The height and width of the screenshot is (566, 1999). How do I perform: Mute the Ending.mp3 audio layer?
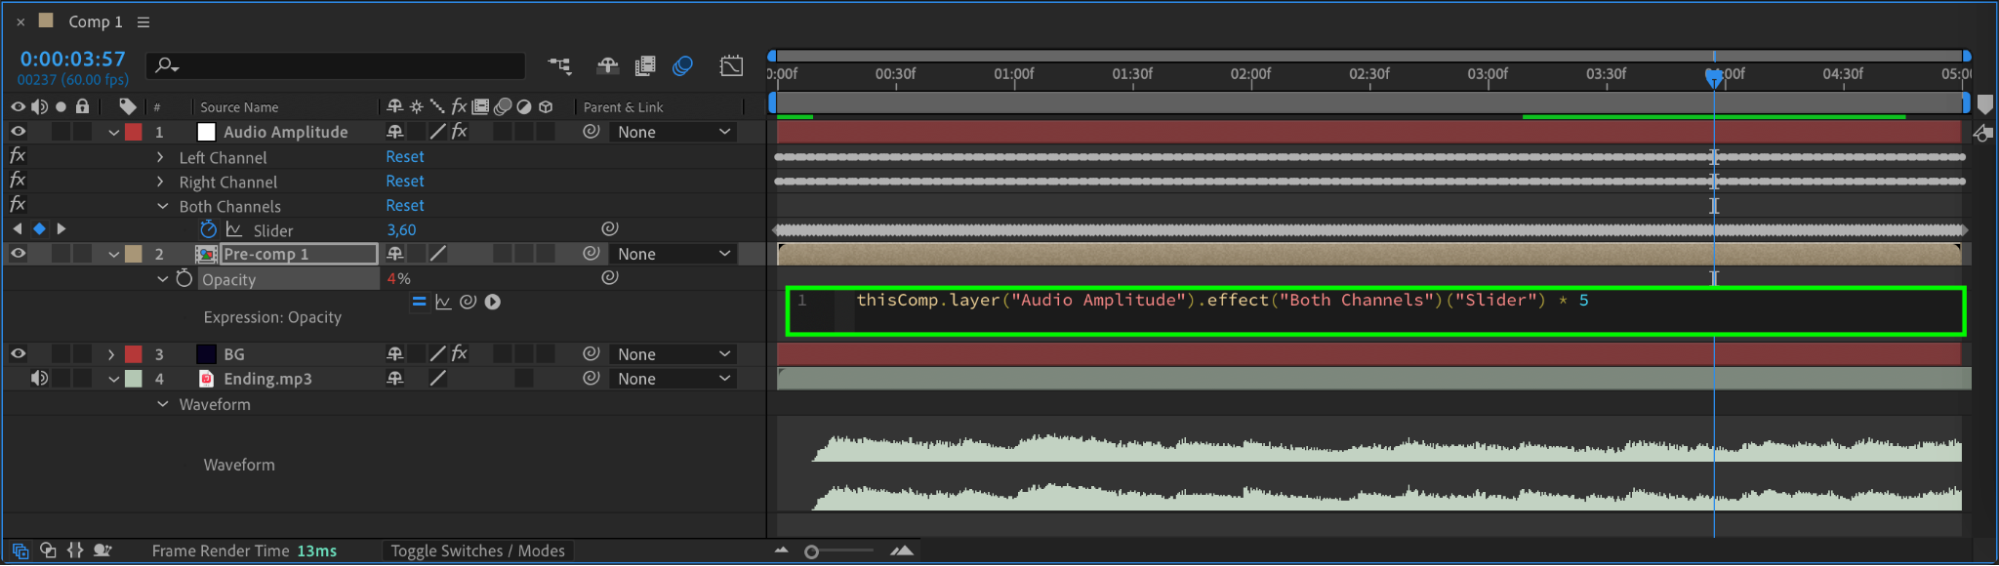pyautogui.click(x=39, y=379)
